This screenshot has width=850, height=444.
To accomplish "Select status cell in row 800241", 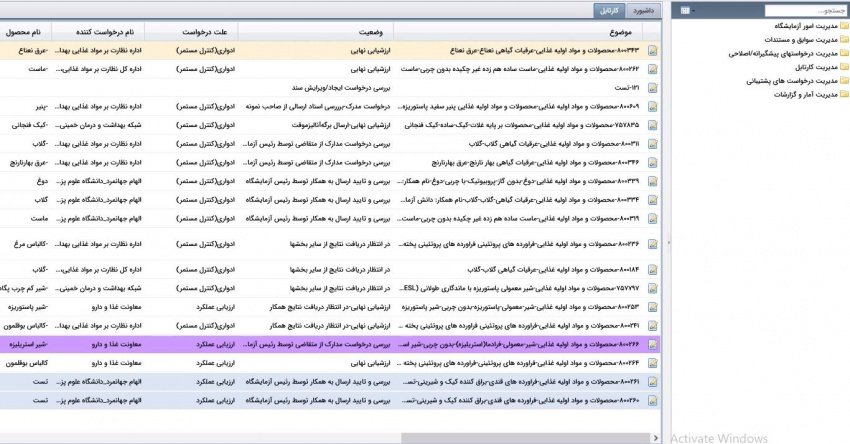I will (330, 326).
